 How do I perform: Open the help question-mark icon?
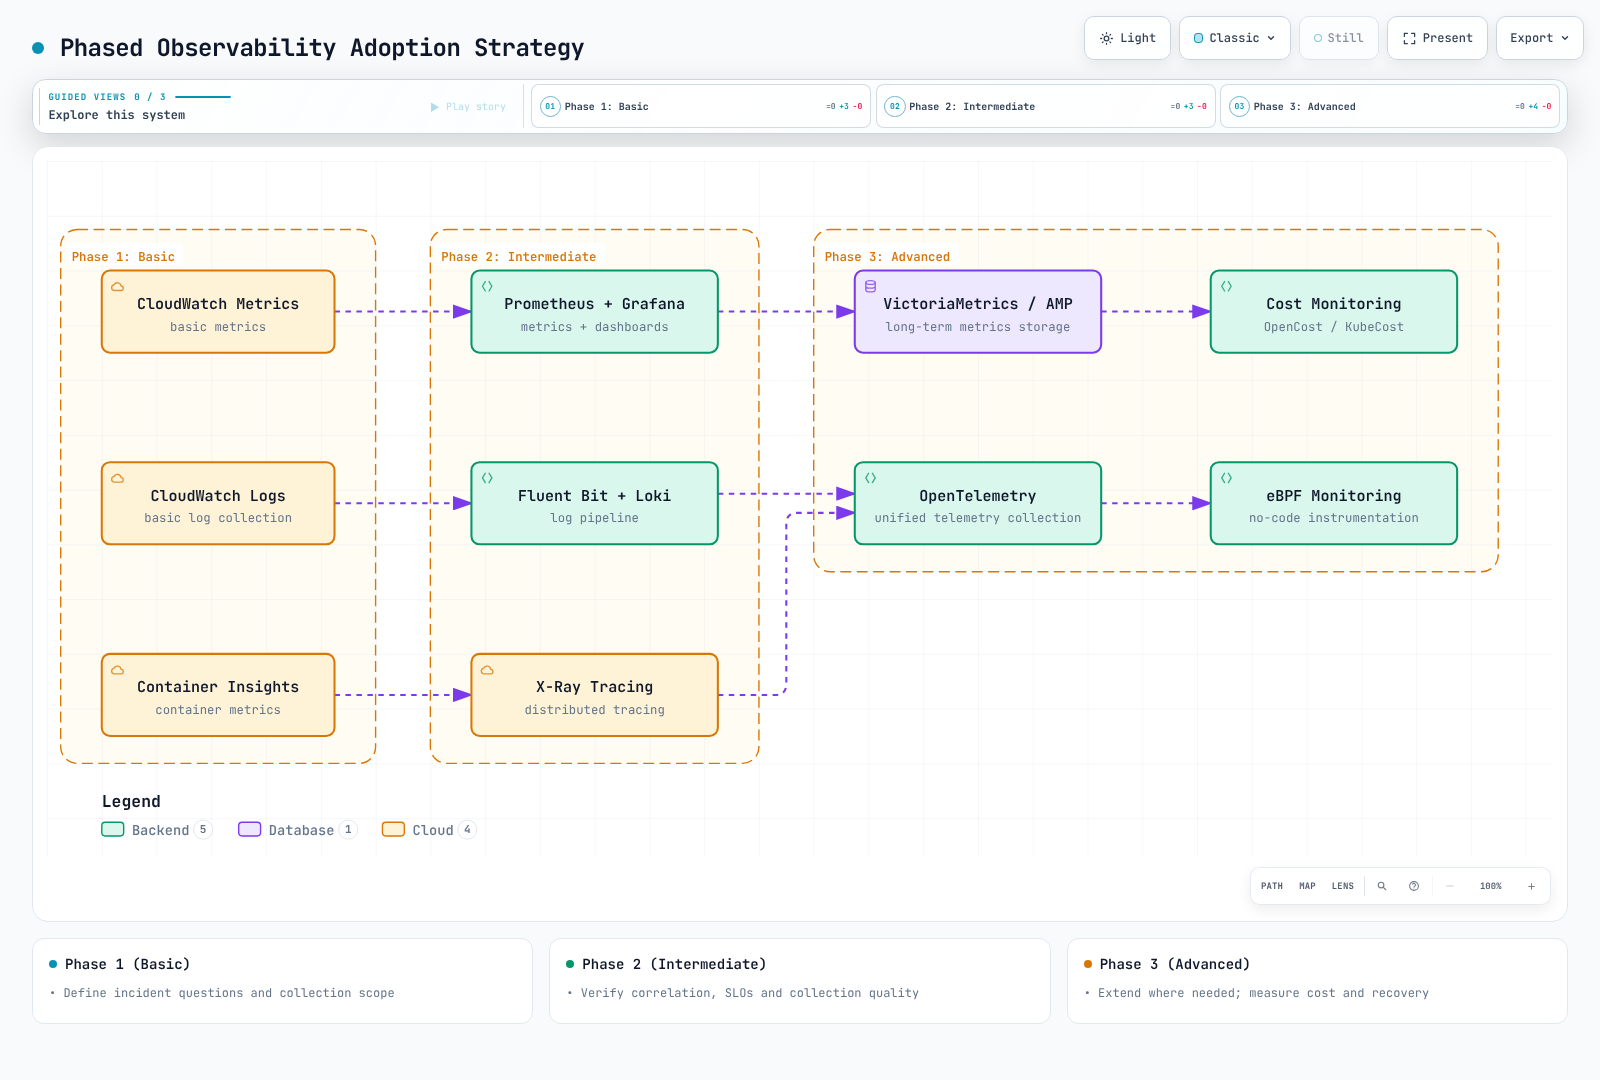click(1414, 886)
